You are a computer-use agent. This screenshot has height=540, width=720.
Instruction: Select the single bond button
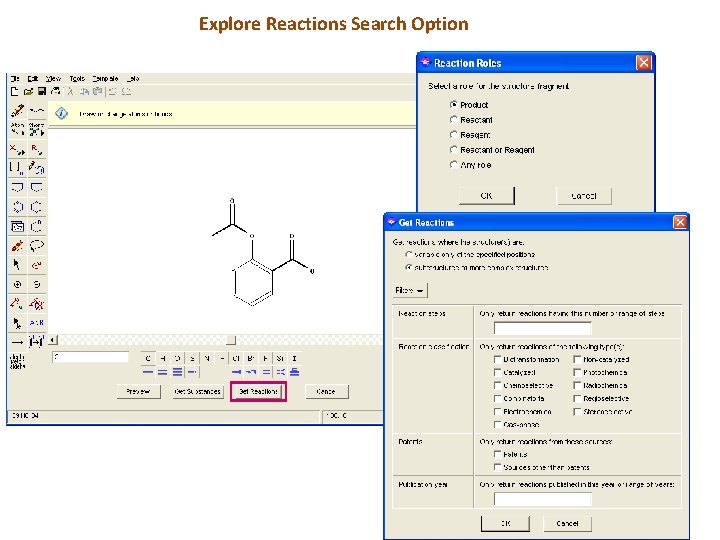(x=148, y=372)
